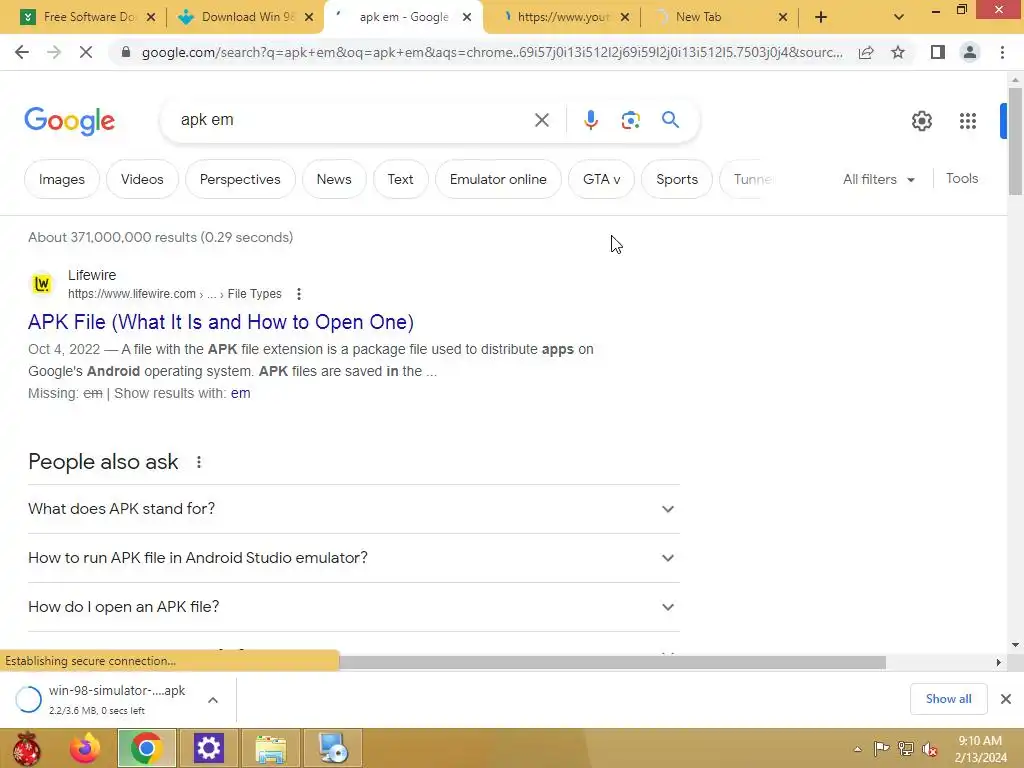Open the Lifewire result options menu
Screen dimensions: 1024x768
coord(298,294)
